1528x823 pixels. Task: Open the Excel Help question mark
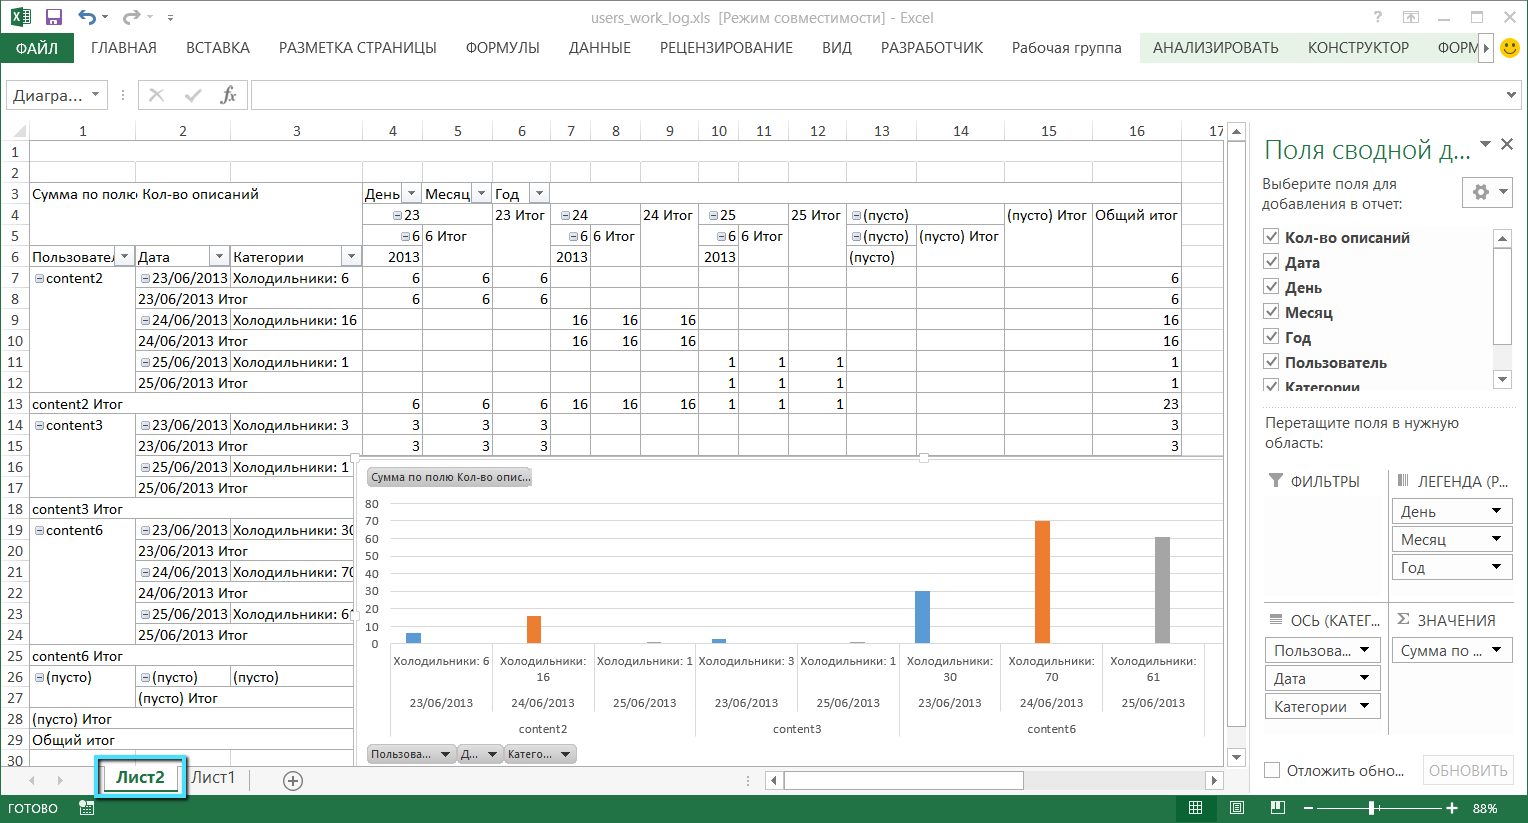pos(1378,17)
